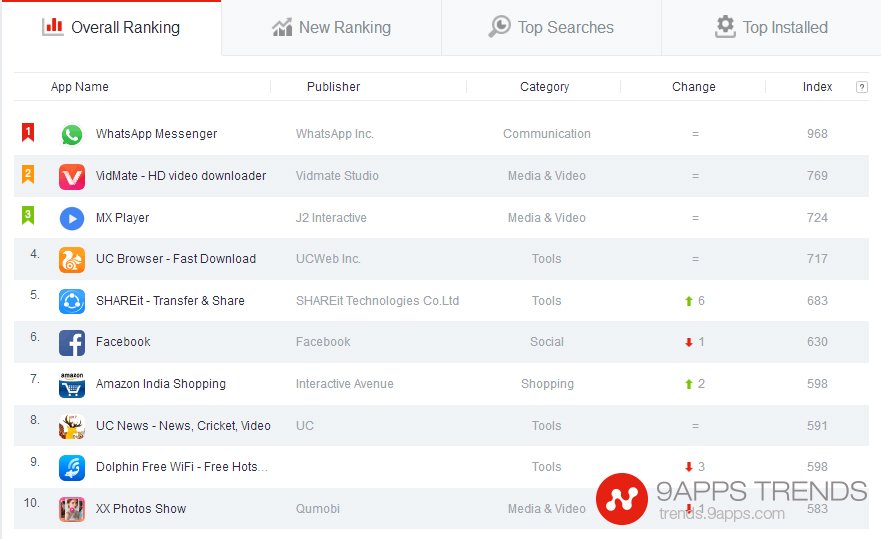Open UC News - News, Cricket, Video link

coord(183,426)
